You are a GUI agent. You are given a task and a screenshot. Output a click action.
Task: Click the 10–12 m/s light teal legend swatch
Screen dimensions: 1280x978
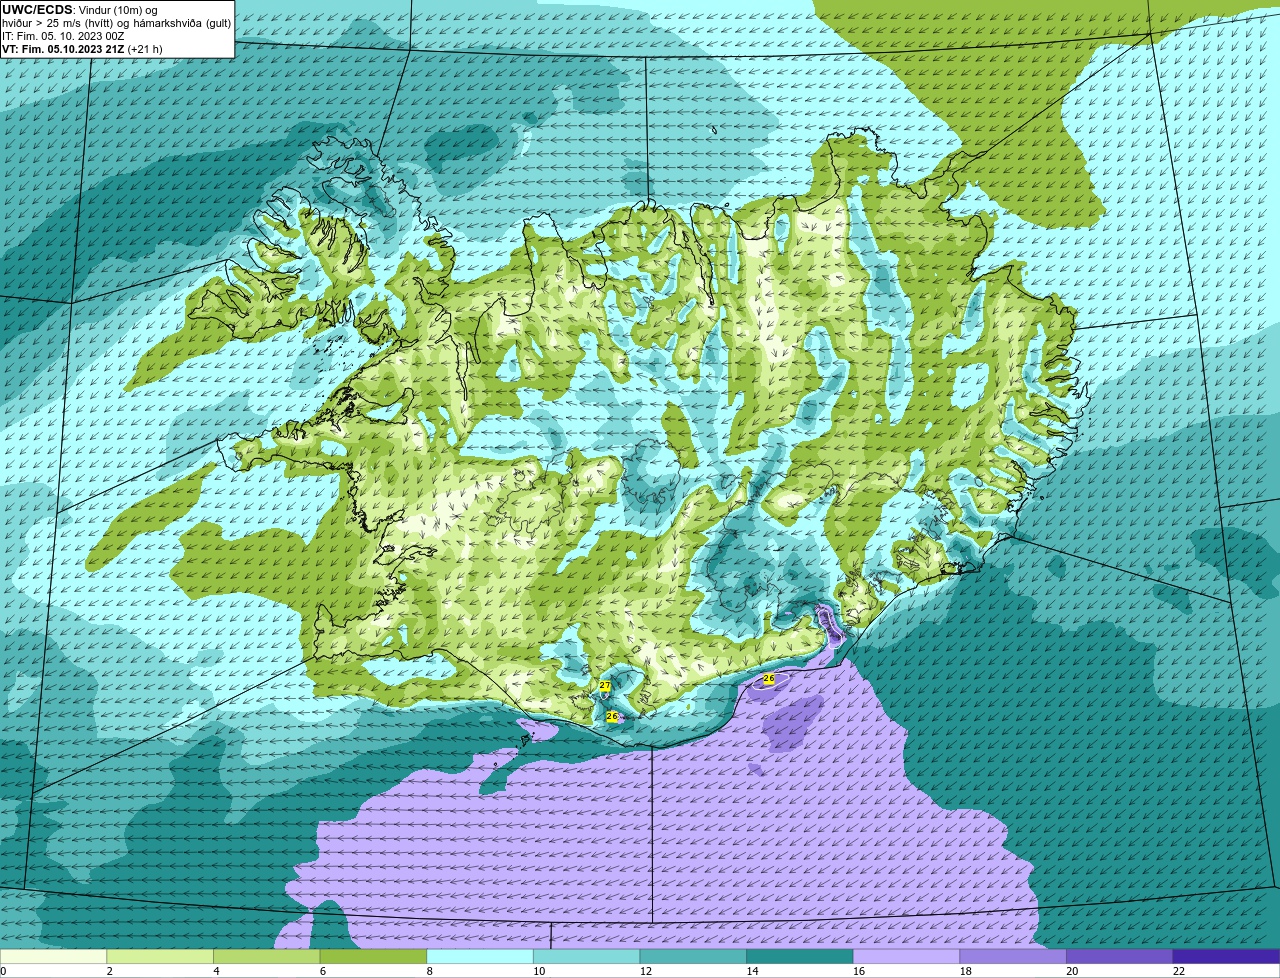coord(586,956)
